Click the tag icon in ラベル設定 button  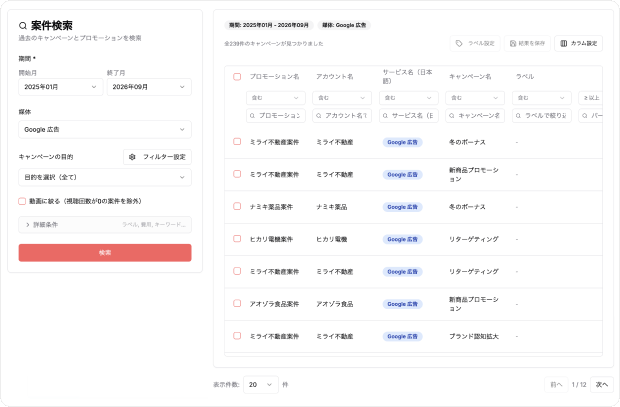click(x=459, y=44)
